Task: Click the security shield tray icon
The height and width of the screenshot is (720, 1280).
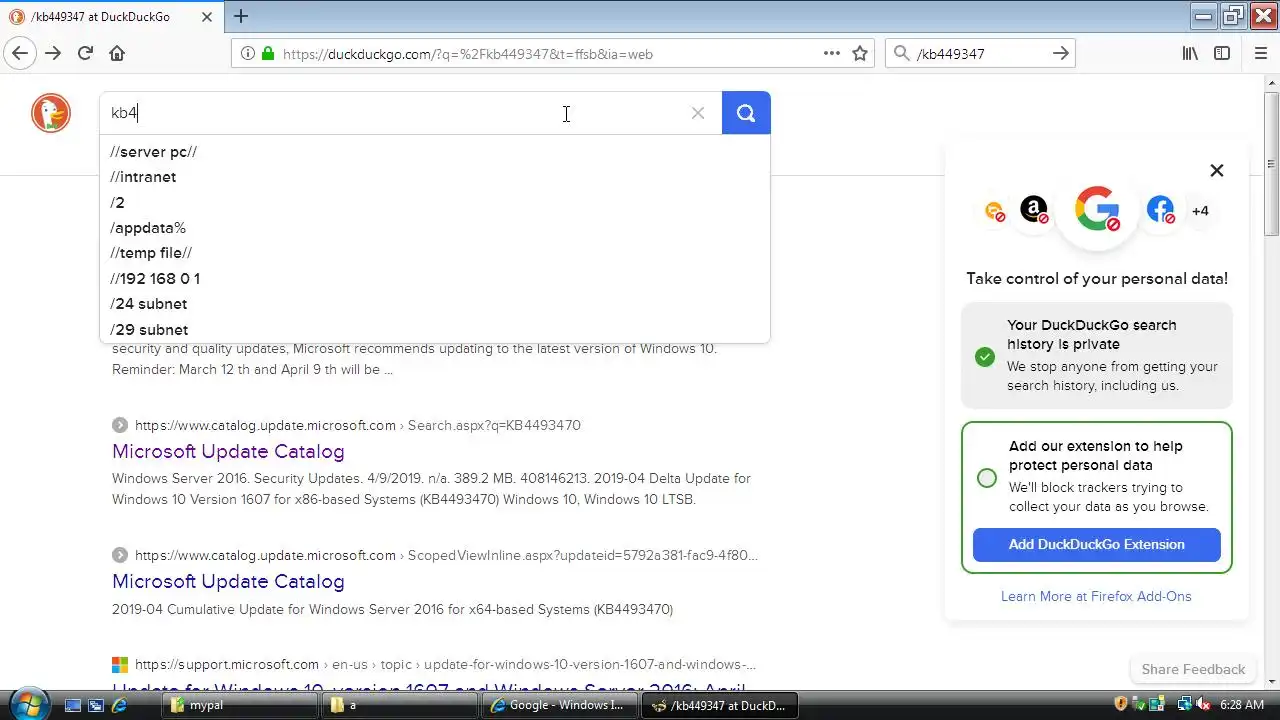Action: pos(1121,705)
